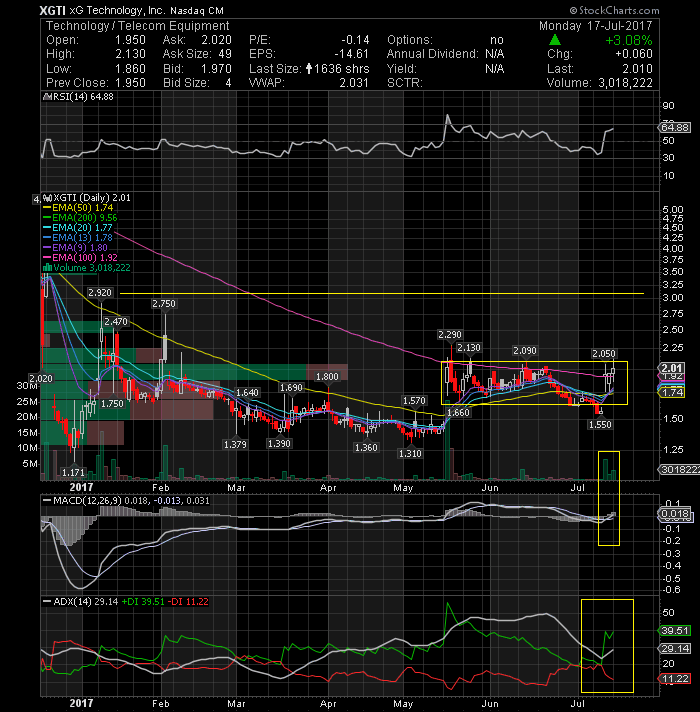Click the 1.750 price label

click(112, 404)
